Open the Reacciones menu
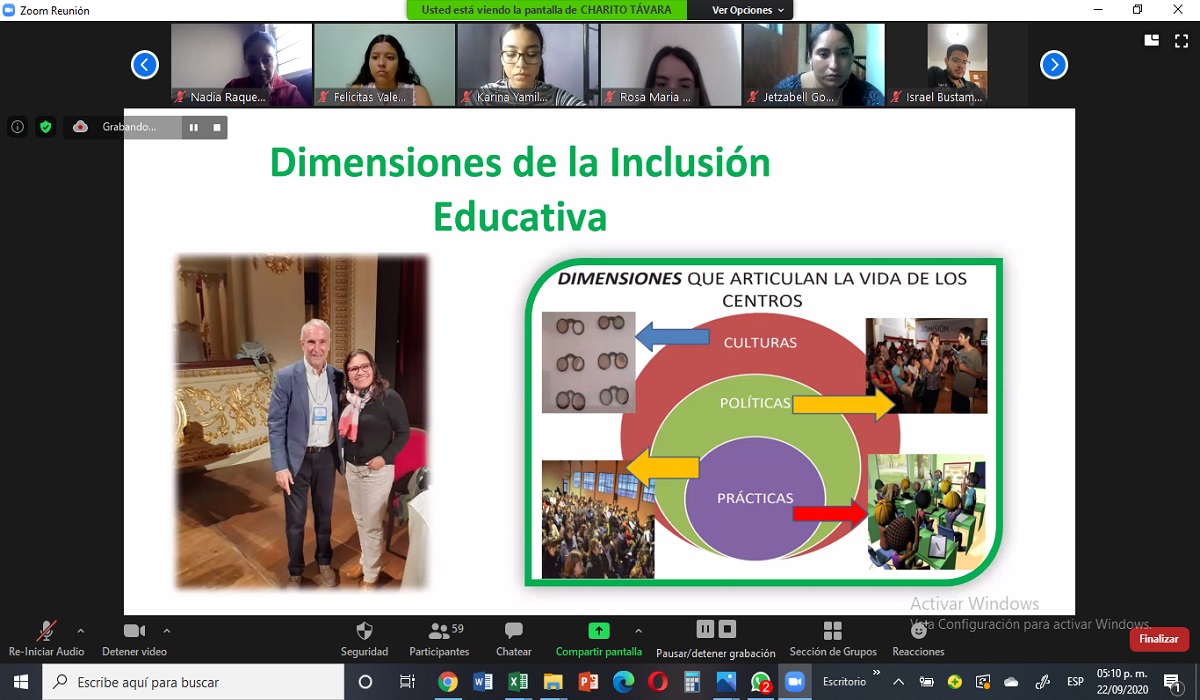The width and height of the screenshot is (1200, 700). click(918, 639)
